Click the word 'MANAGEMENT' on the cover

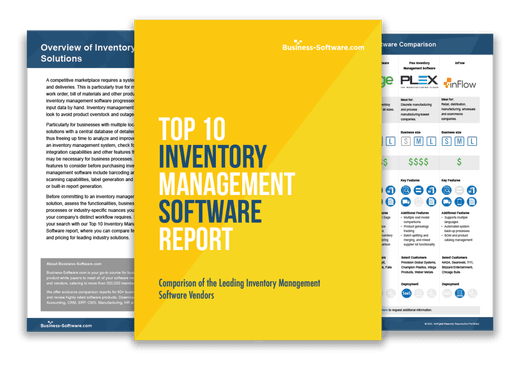tap(227, 184)
